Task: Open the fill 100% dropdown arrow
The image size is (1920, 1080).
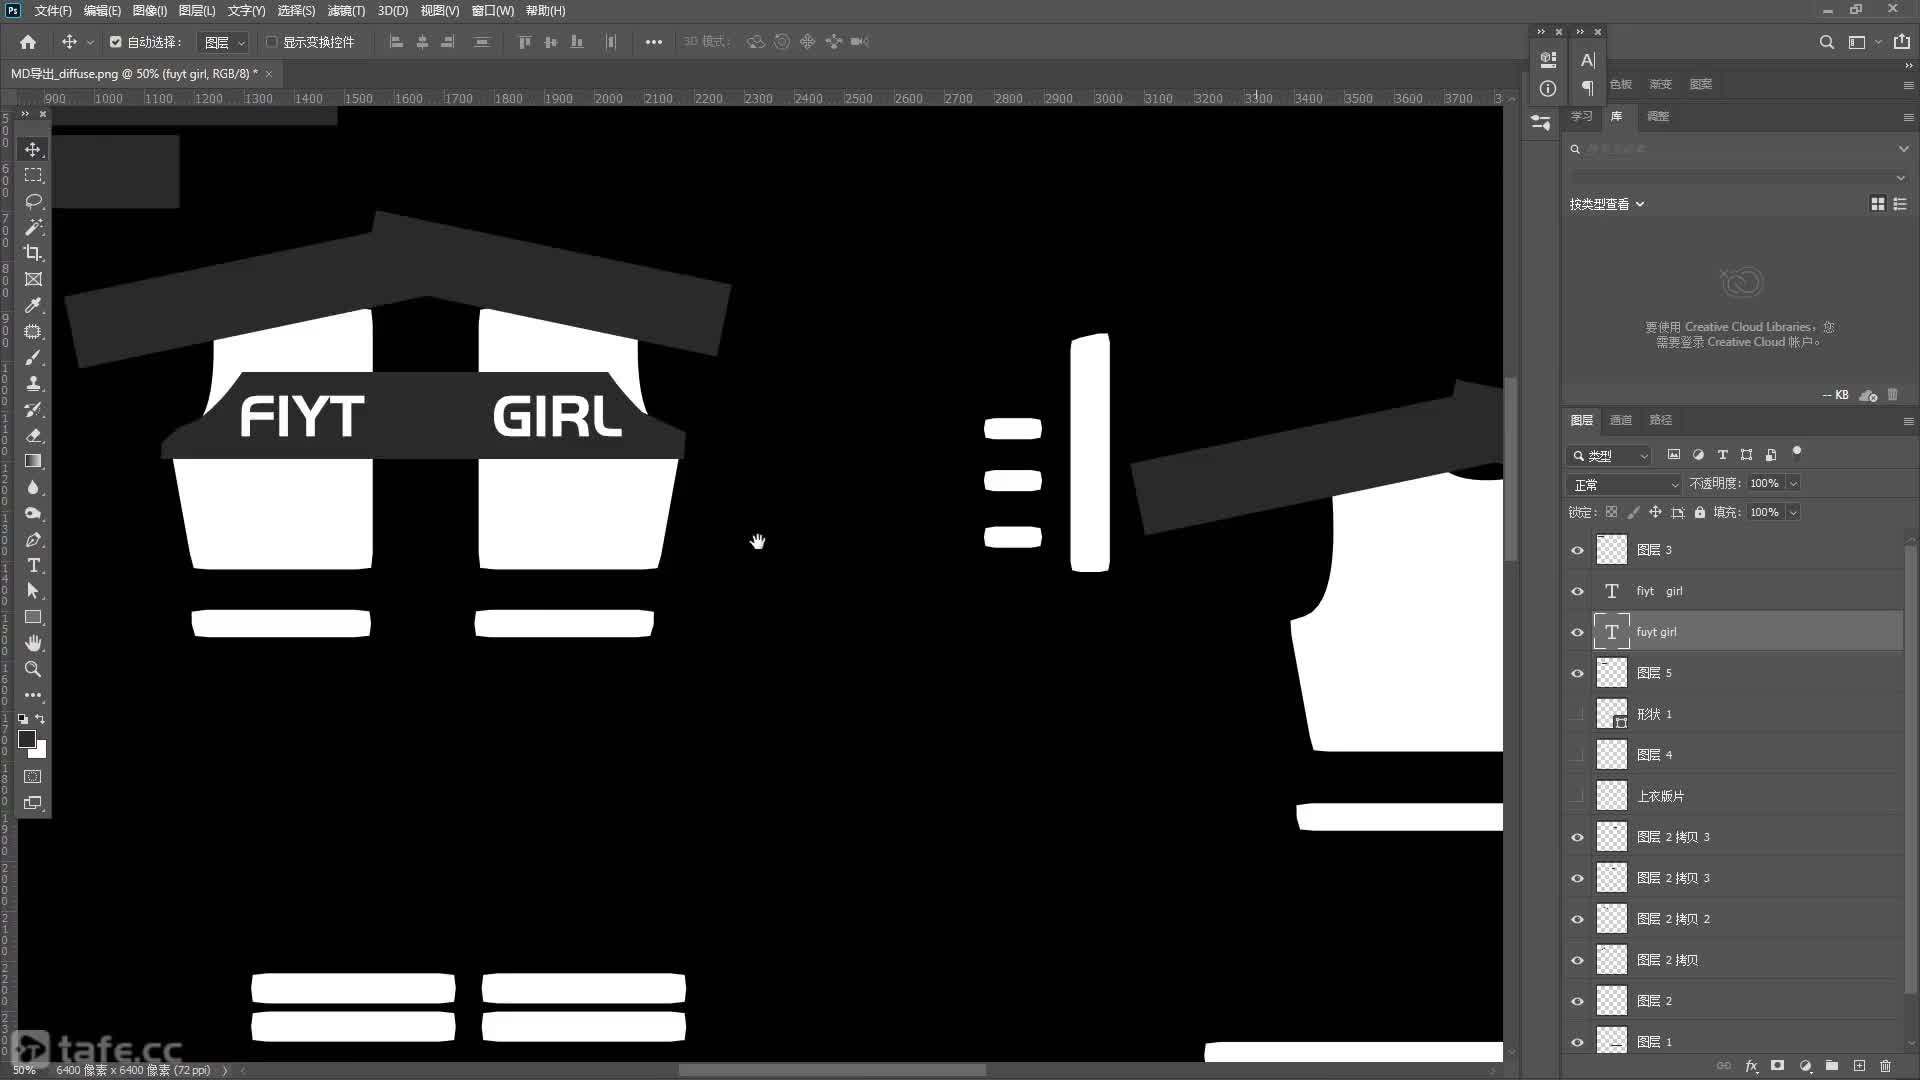Action: 1793,512
